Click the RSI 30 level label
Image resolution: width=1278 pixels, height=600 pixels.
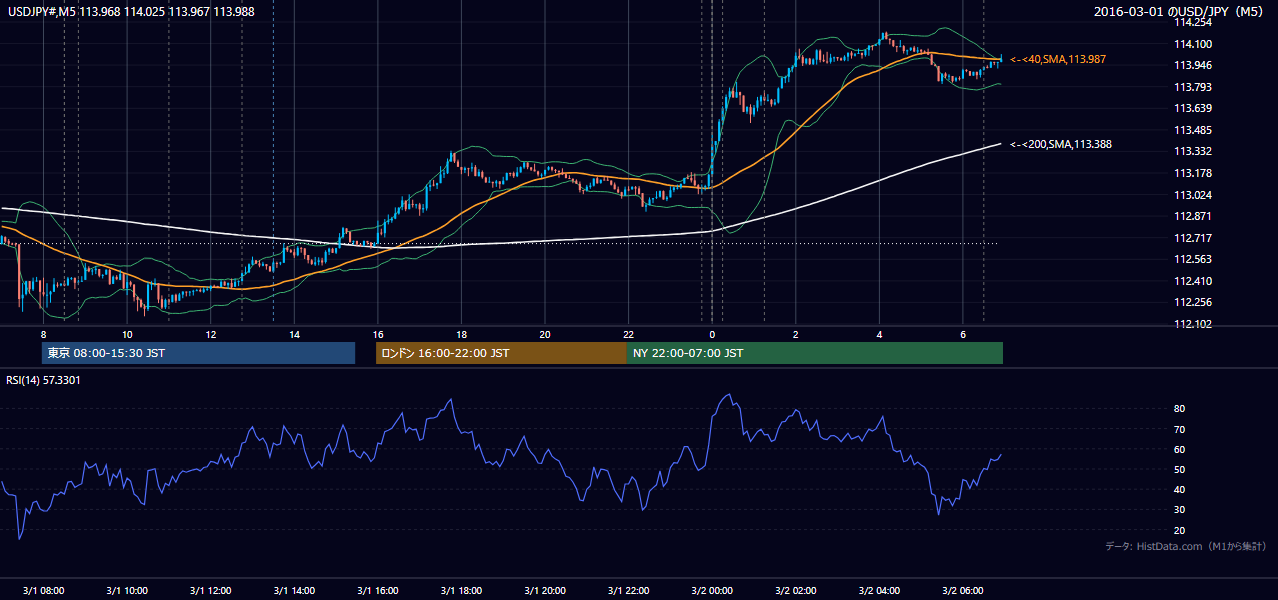tap(1179, 509)
